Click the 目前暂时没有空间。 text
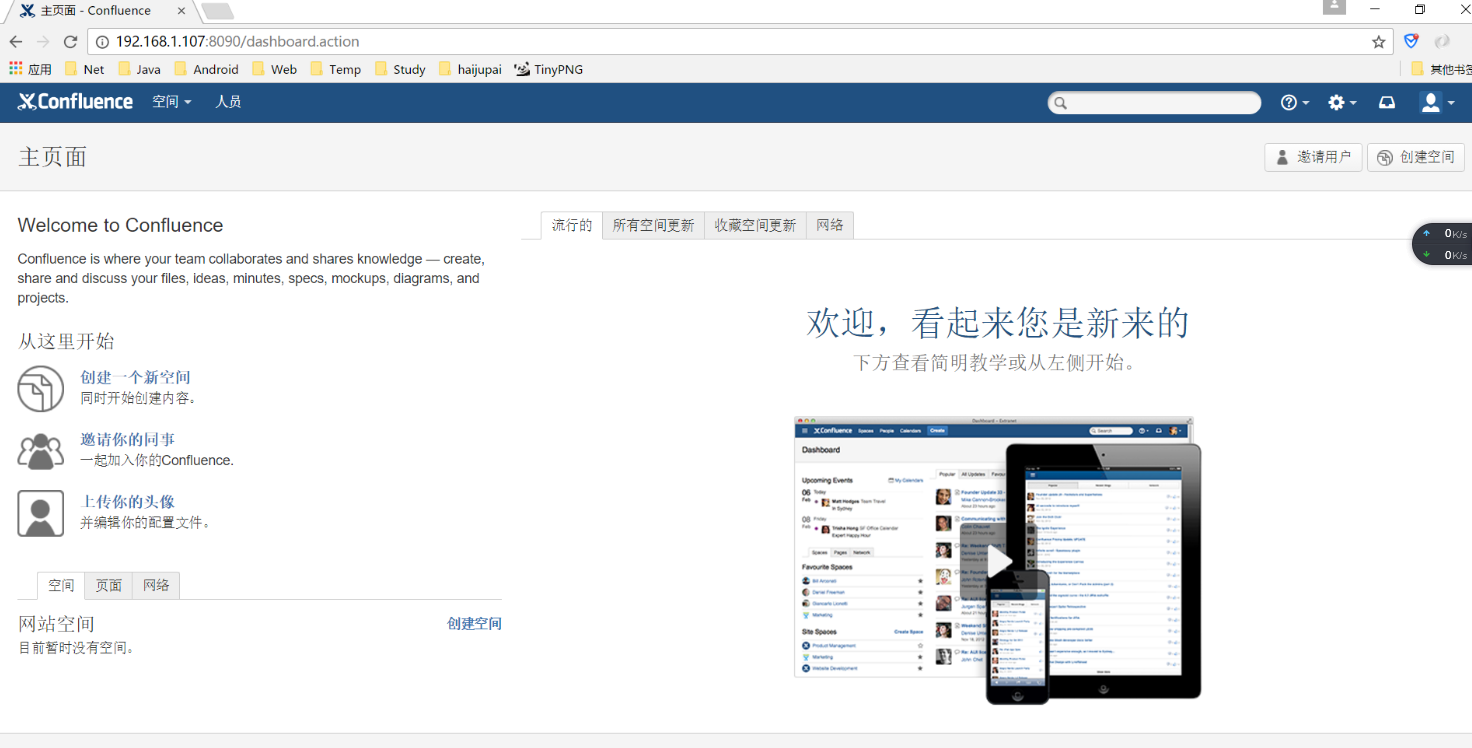 click(77, 648)
